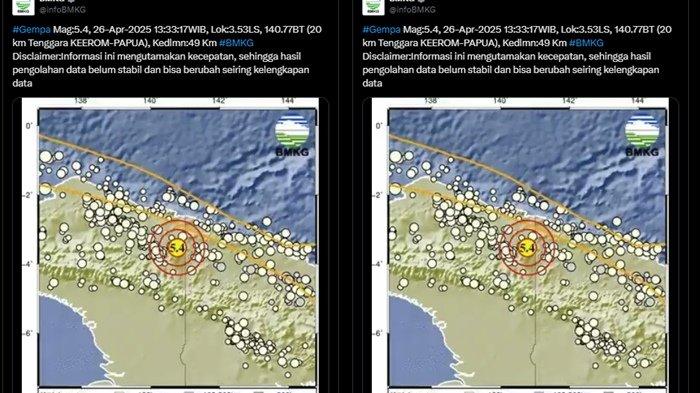Viewport: 700px width, 393px height.
Task: Click BMKG logo on right map
Action: pos(642,136)
